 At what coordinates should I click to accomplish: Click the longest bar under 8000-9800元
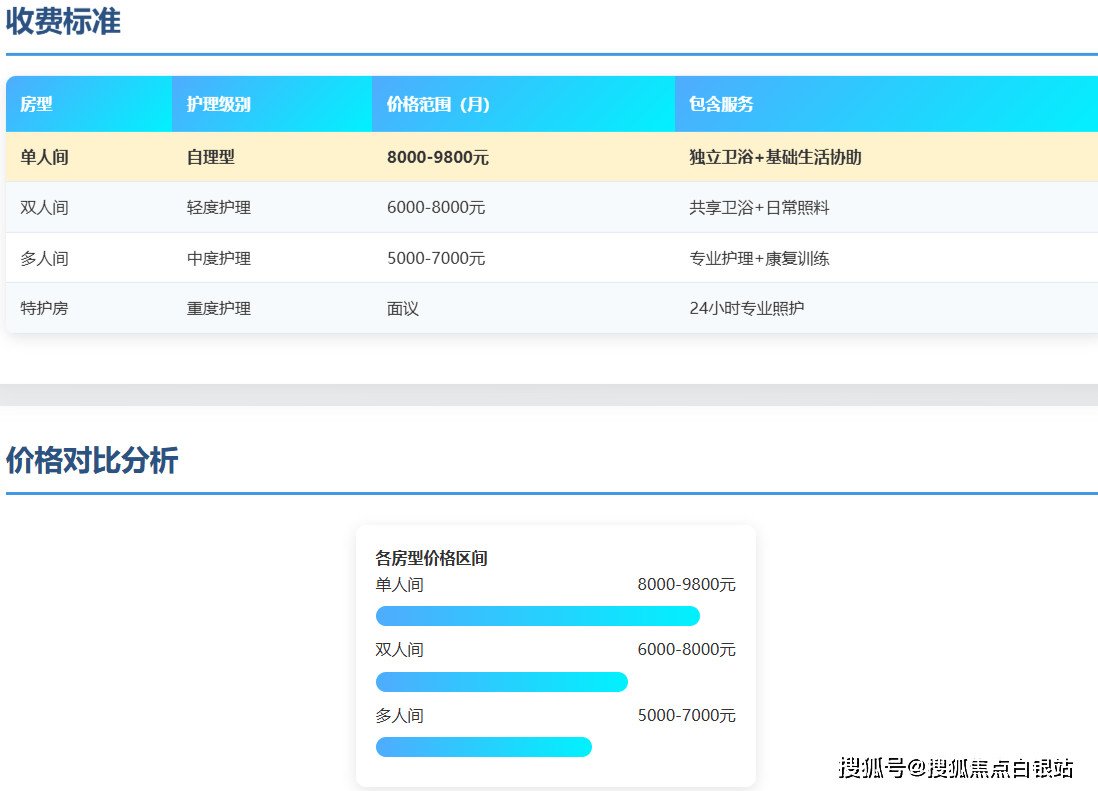pyautogui.click(x=537, y=616)
